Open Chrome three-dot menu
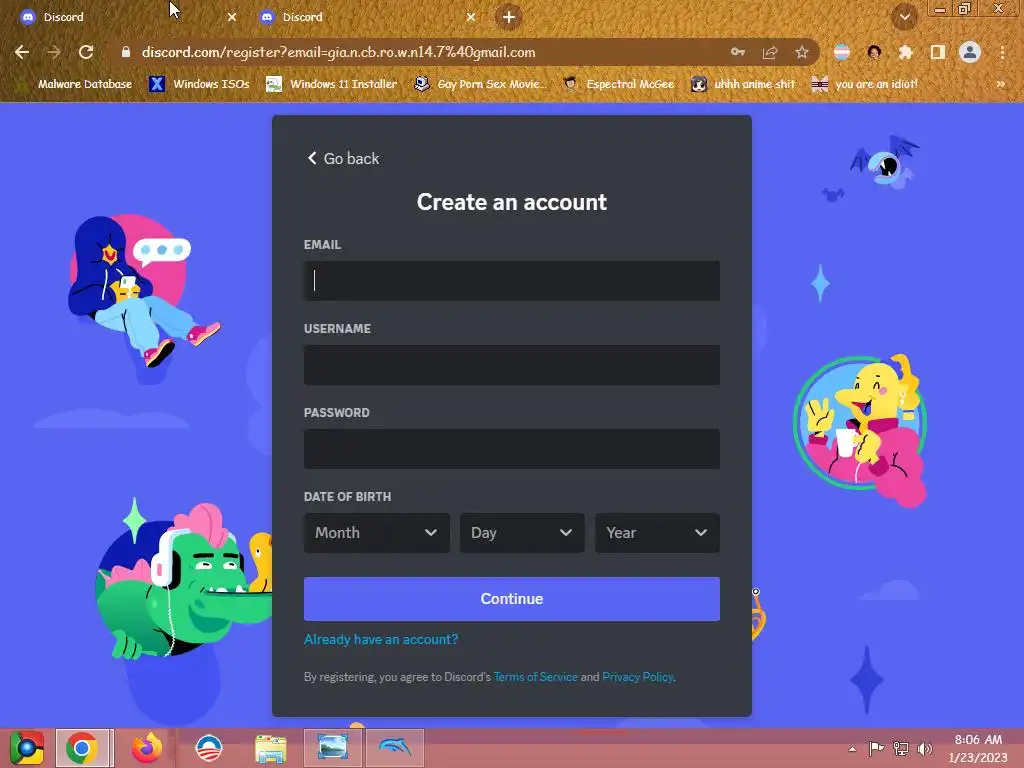This screenshot has height=768, width=1024. 1002,52
